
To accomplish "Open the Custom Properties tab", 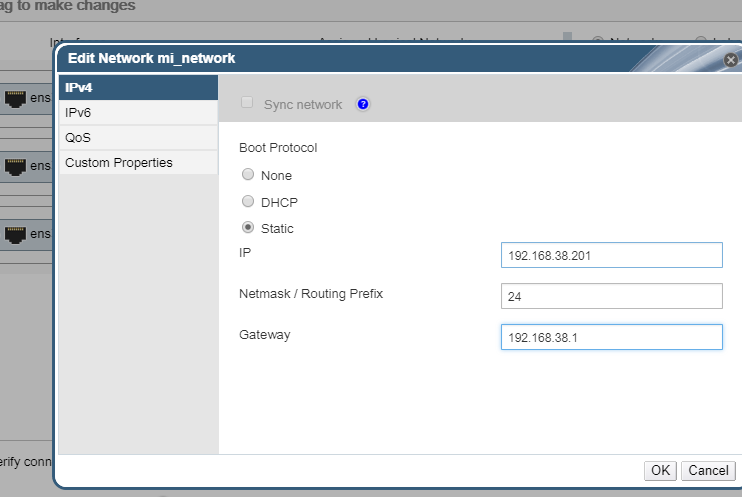I will coord(139,162).
